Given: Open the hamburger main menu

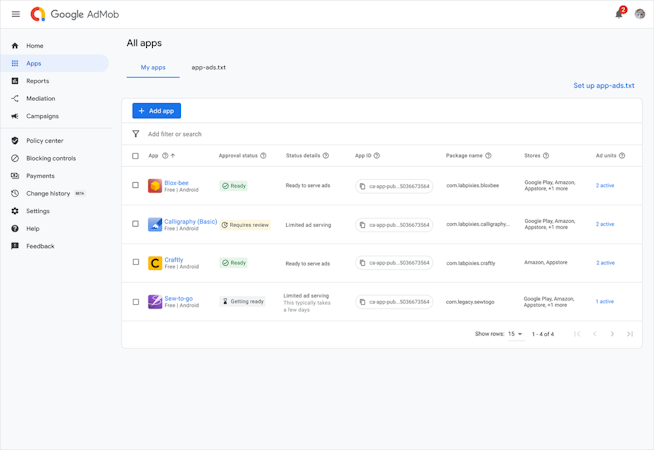Looking at the screenshot, I should [x=16, y=14].
